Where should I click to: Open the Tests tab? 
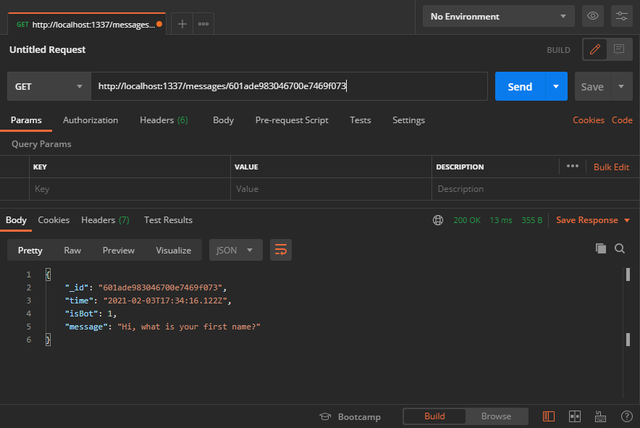tap(360, 120)
